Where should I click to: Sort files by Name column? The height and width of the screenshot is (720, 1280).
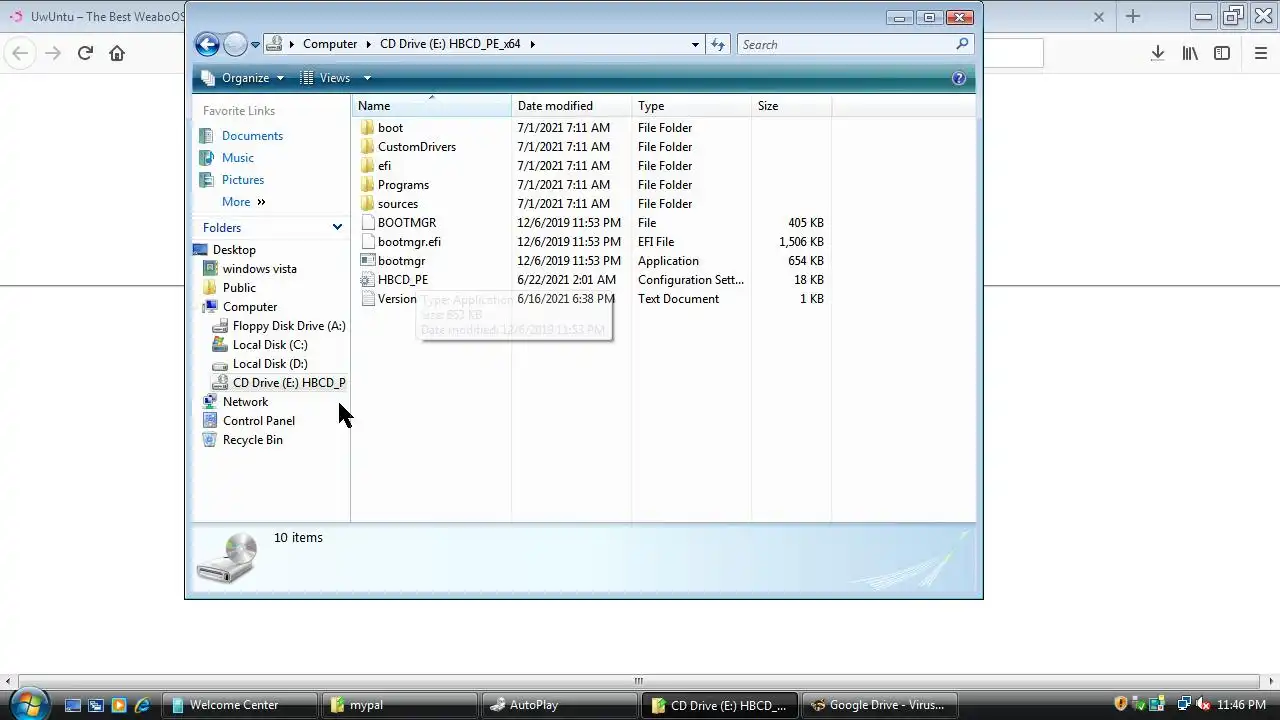pyautogui.click(x=431, y=106)
